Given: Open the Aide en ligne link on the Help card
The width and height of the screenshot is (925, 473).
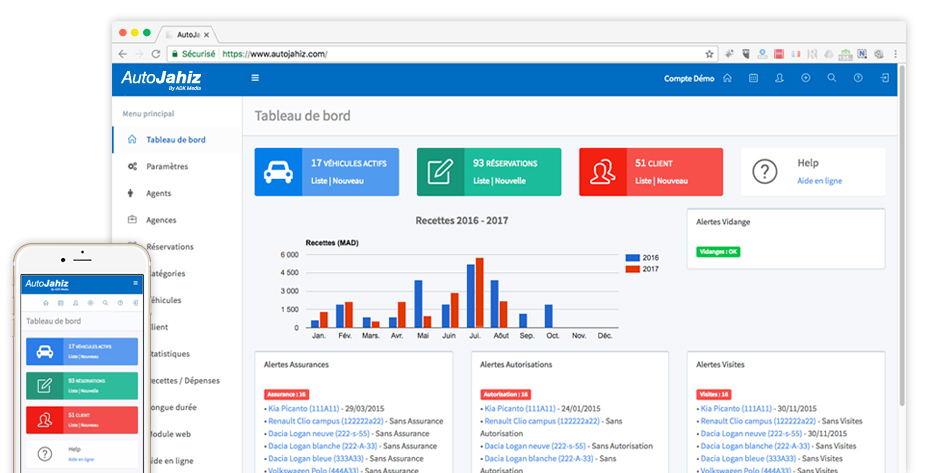Looking at the screenshot, I should tap(819, 181).
